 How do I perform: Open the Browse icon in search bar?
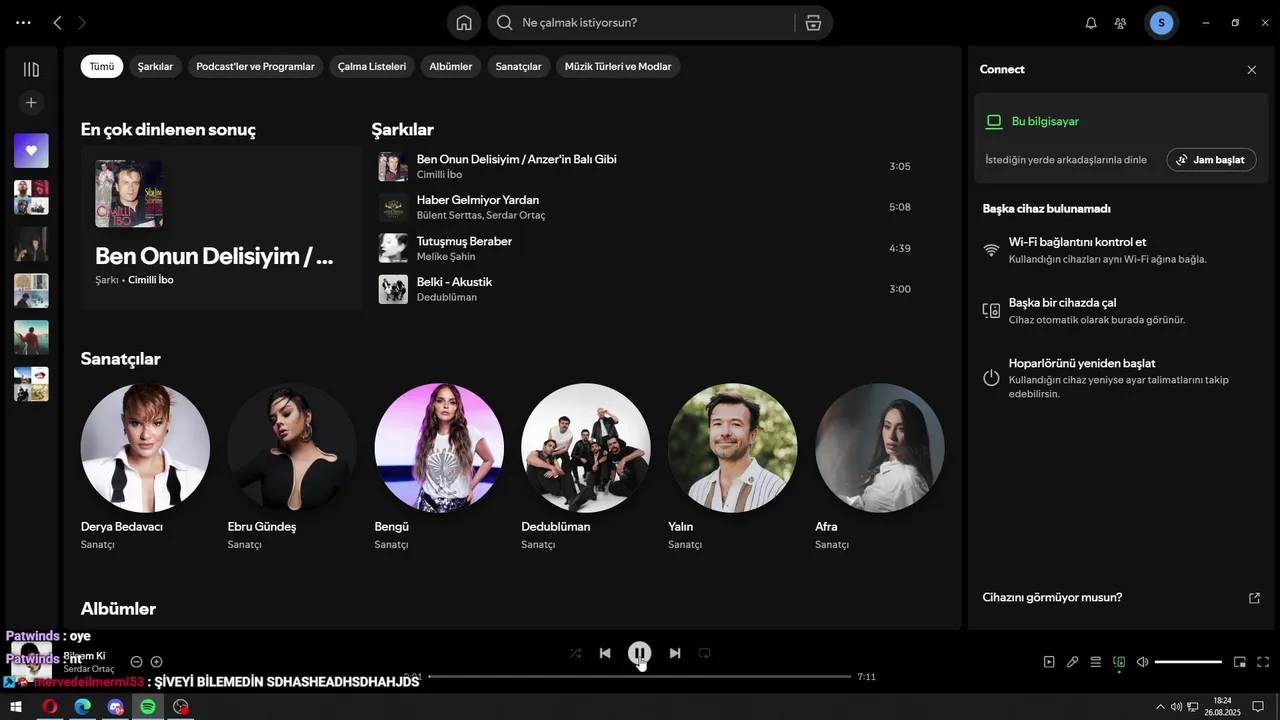pyautogui.click(x=813, y=22)
